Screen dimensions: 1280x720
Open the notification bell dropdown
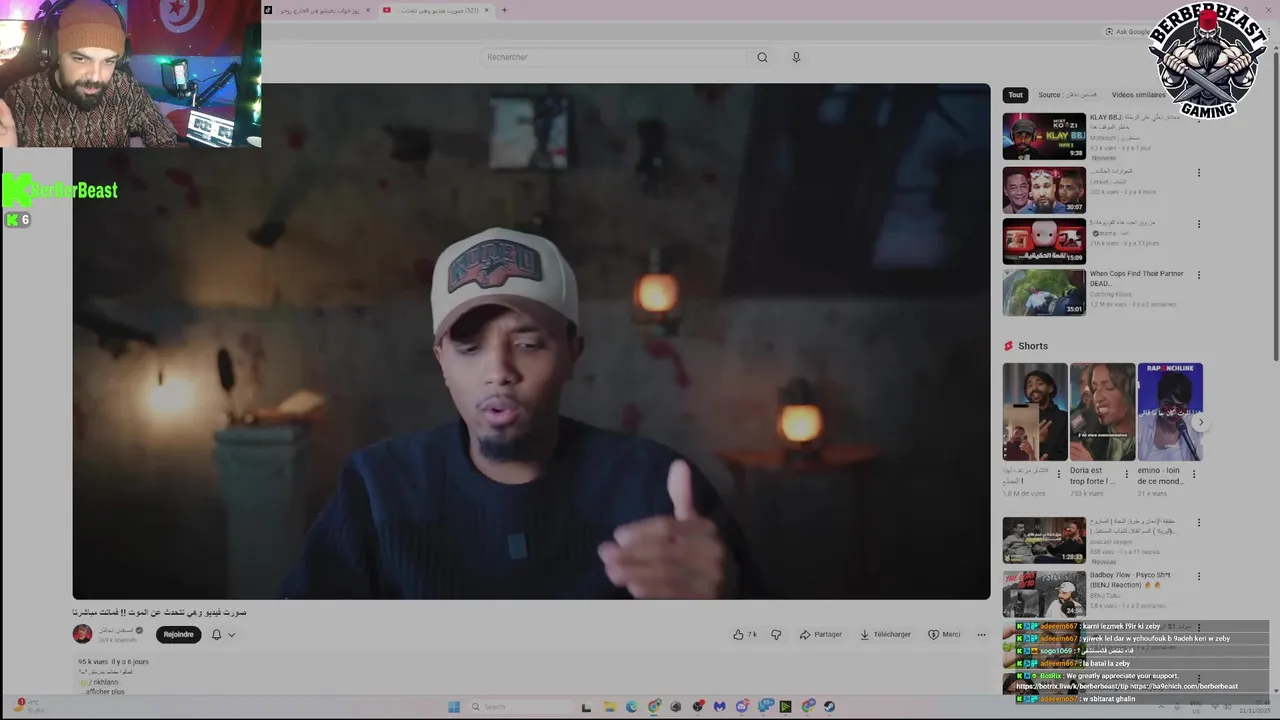223,634
